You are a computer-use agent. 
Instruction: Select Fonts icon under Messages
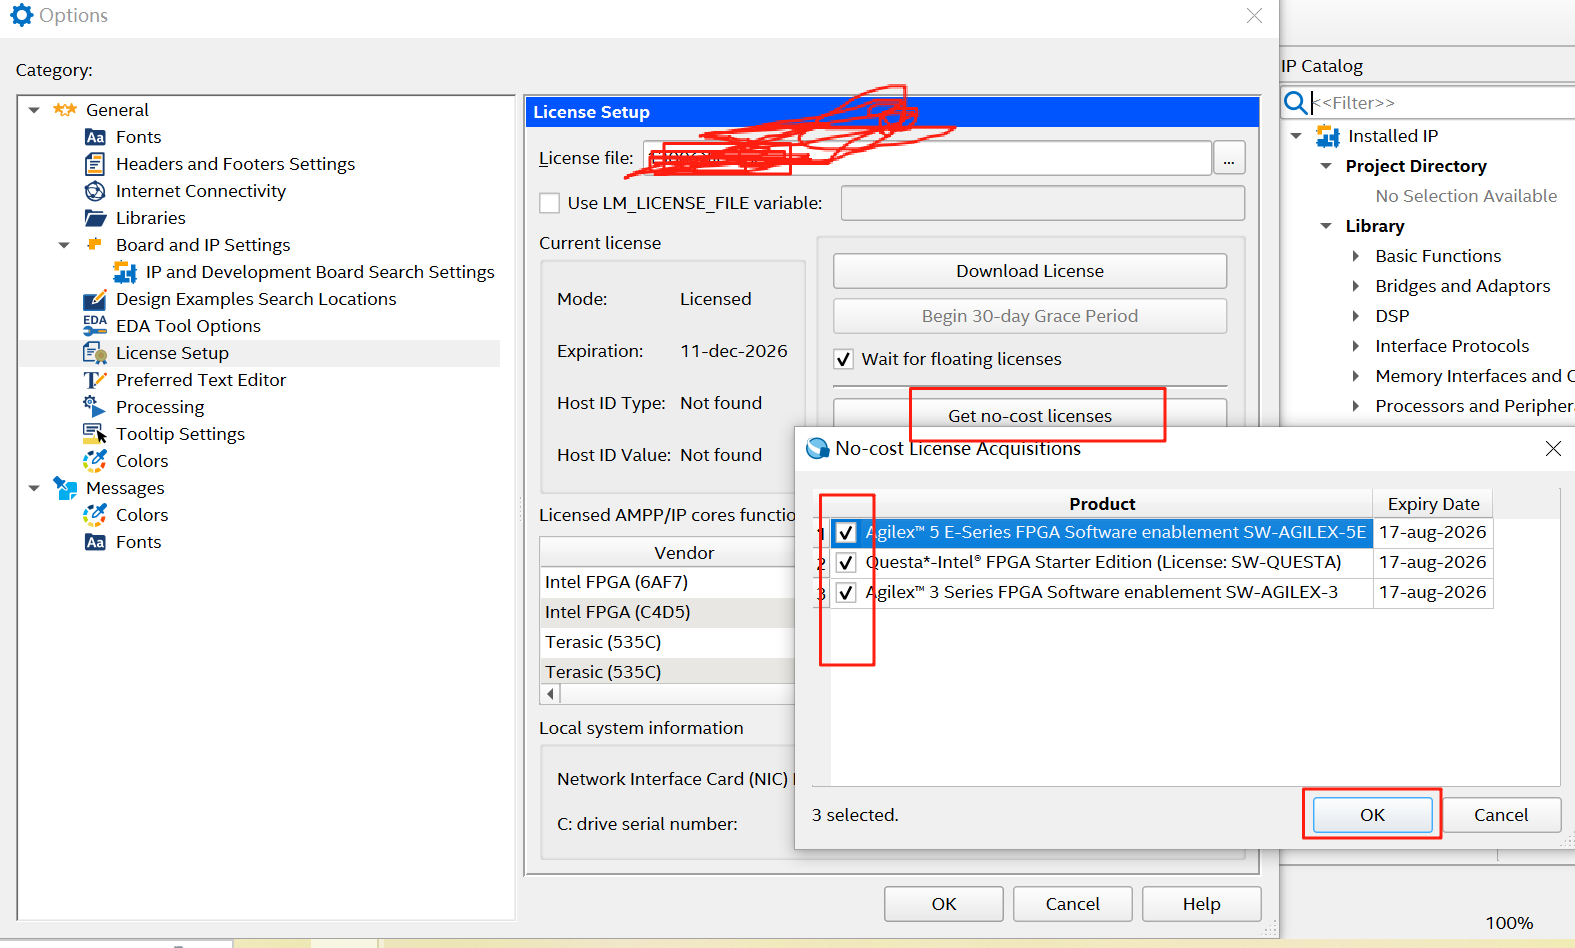pyautogui.click(x=95, y=542)
